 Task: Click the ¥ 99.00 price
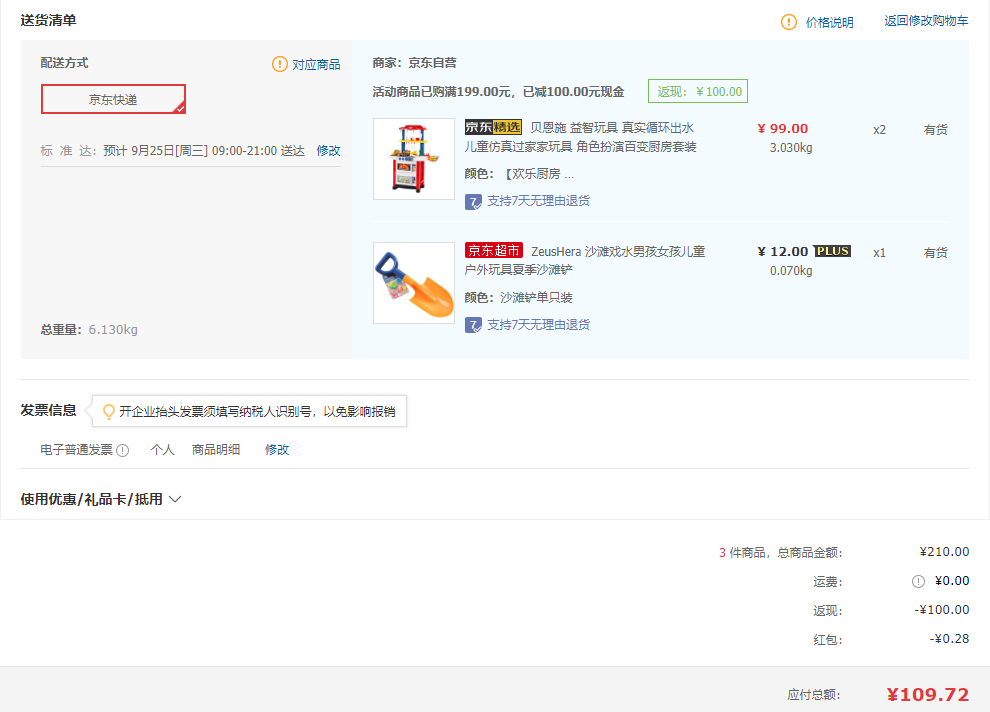[783, 129]
